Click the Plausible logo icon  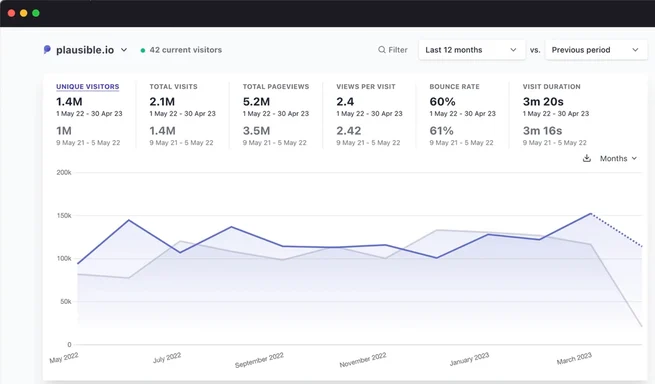click(x=47, y=50)
